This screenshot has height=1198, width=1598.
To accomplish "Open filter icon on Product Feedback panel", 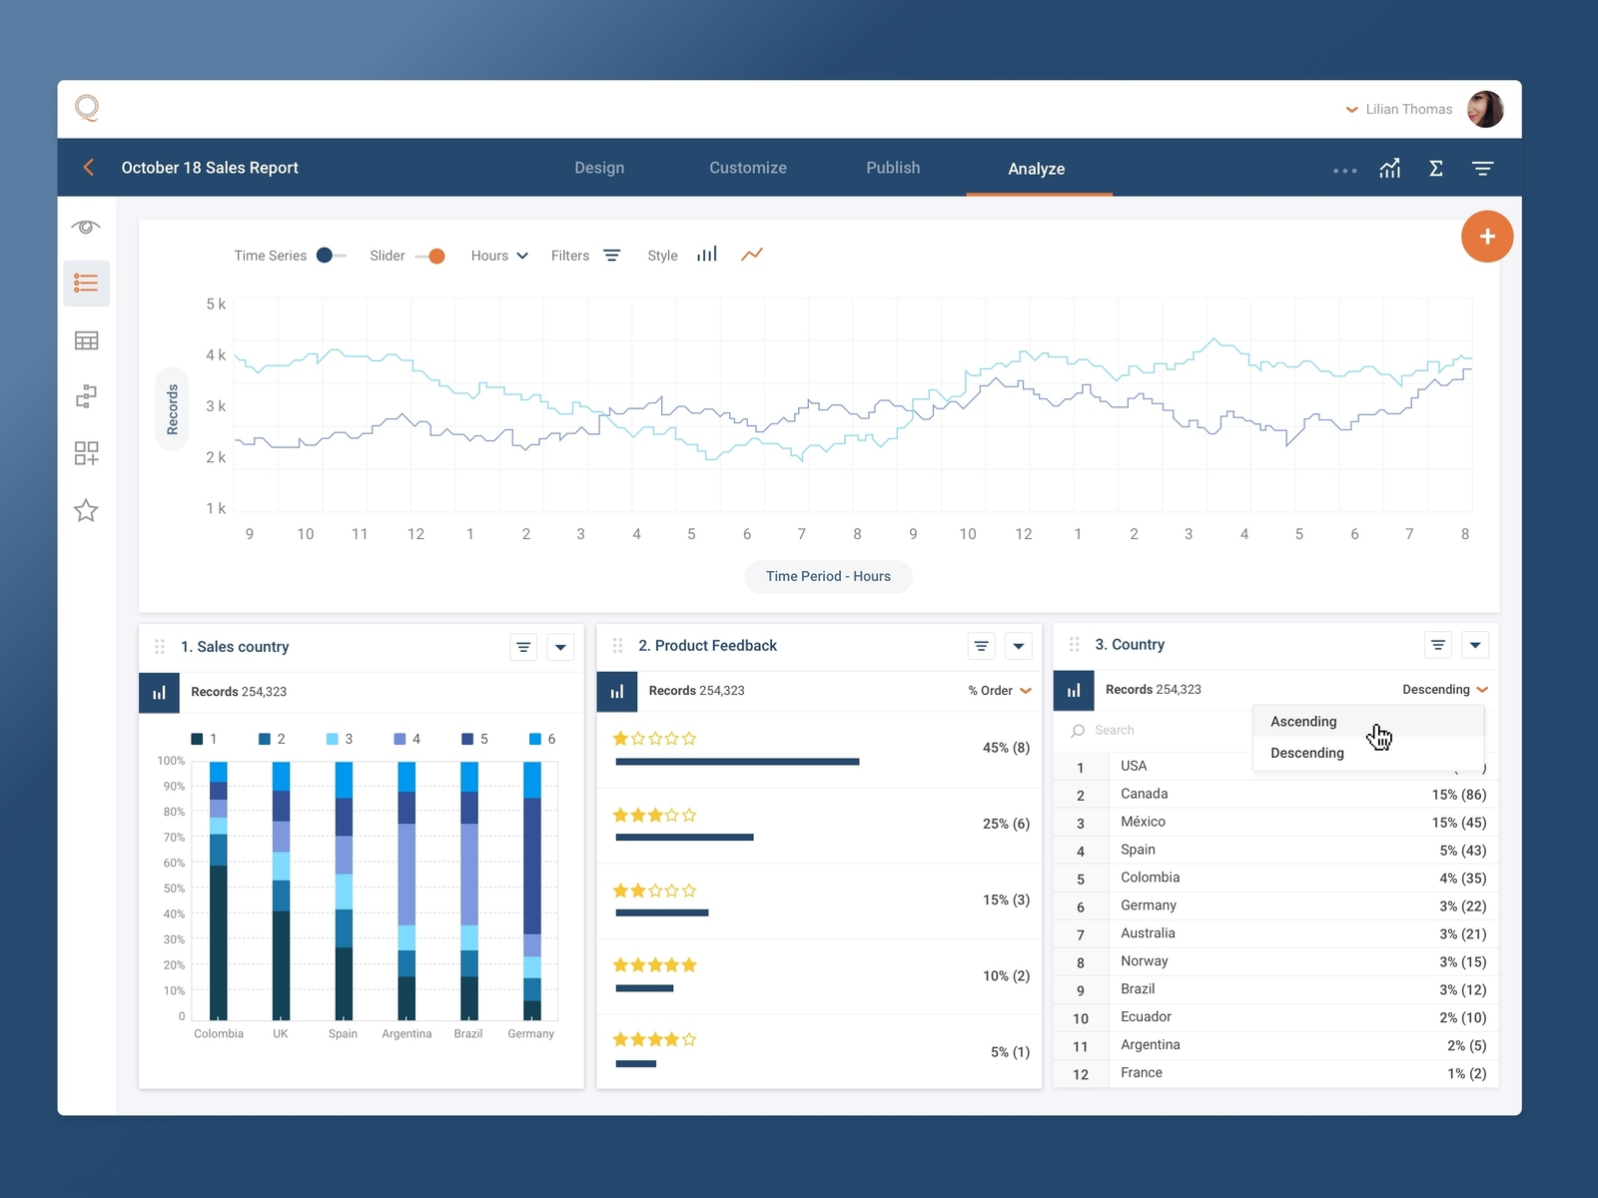I will (x=981, y=646).
